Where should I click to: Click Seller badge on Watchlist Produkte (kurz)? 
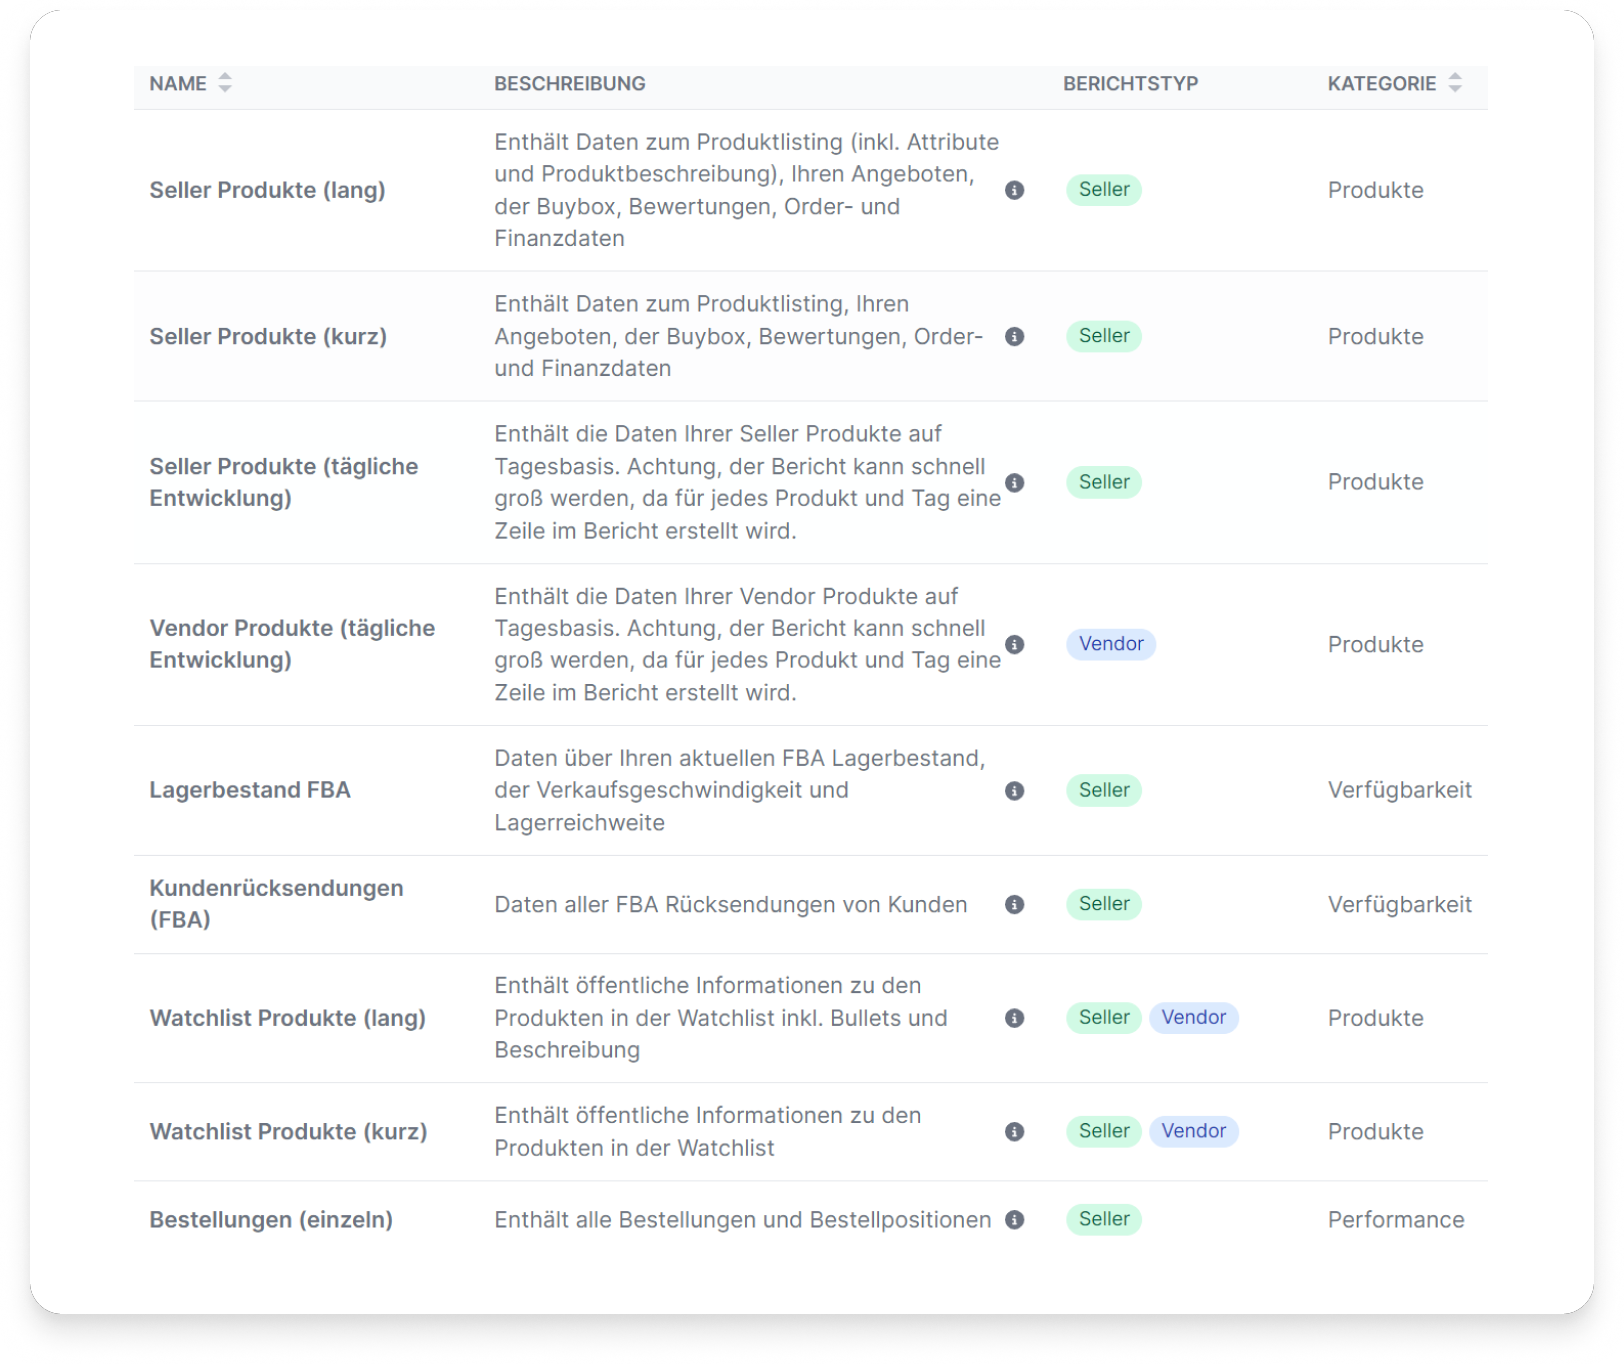point(1104,1131)
